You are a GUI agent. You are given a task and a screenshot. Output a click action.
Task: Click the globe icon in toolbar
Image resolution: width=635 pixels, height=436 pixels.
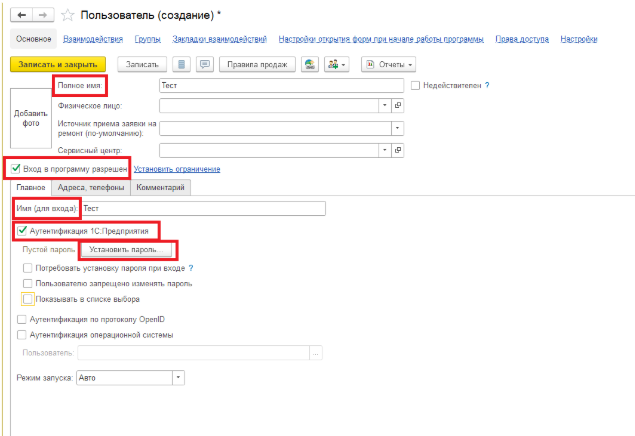coord(310,64)
